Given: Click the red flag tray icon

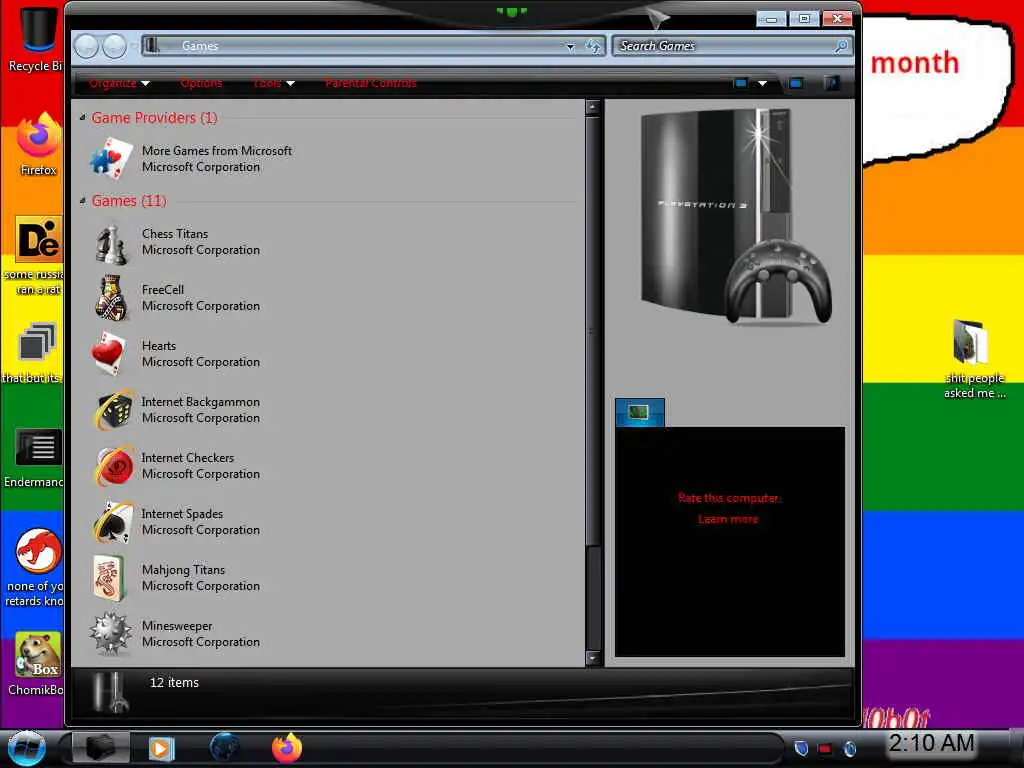Looking at the screenshot, I should tap(825, 749).
